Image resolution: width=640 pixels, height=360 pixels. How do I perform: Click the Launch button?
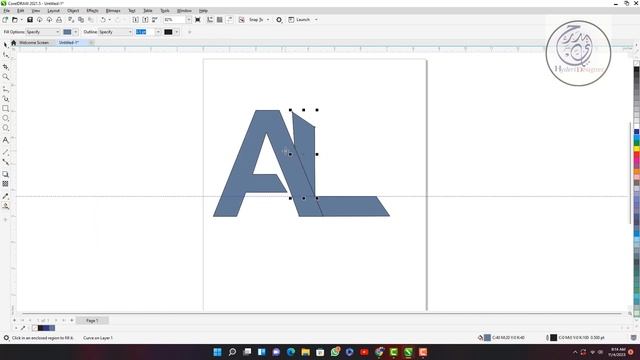point(300,20)
